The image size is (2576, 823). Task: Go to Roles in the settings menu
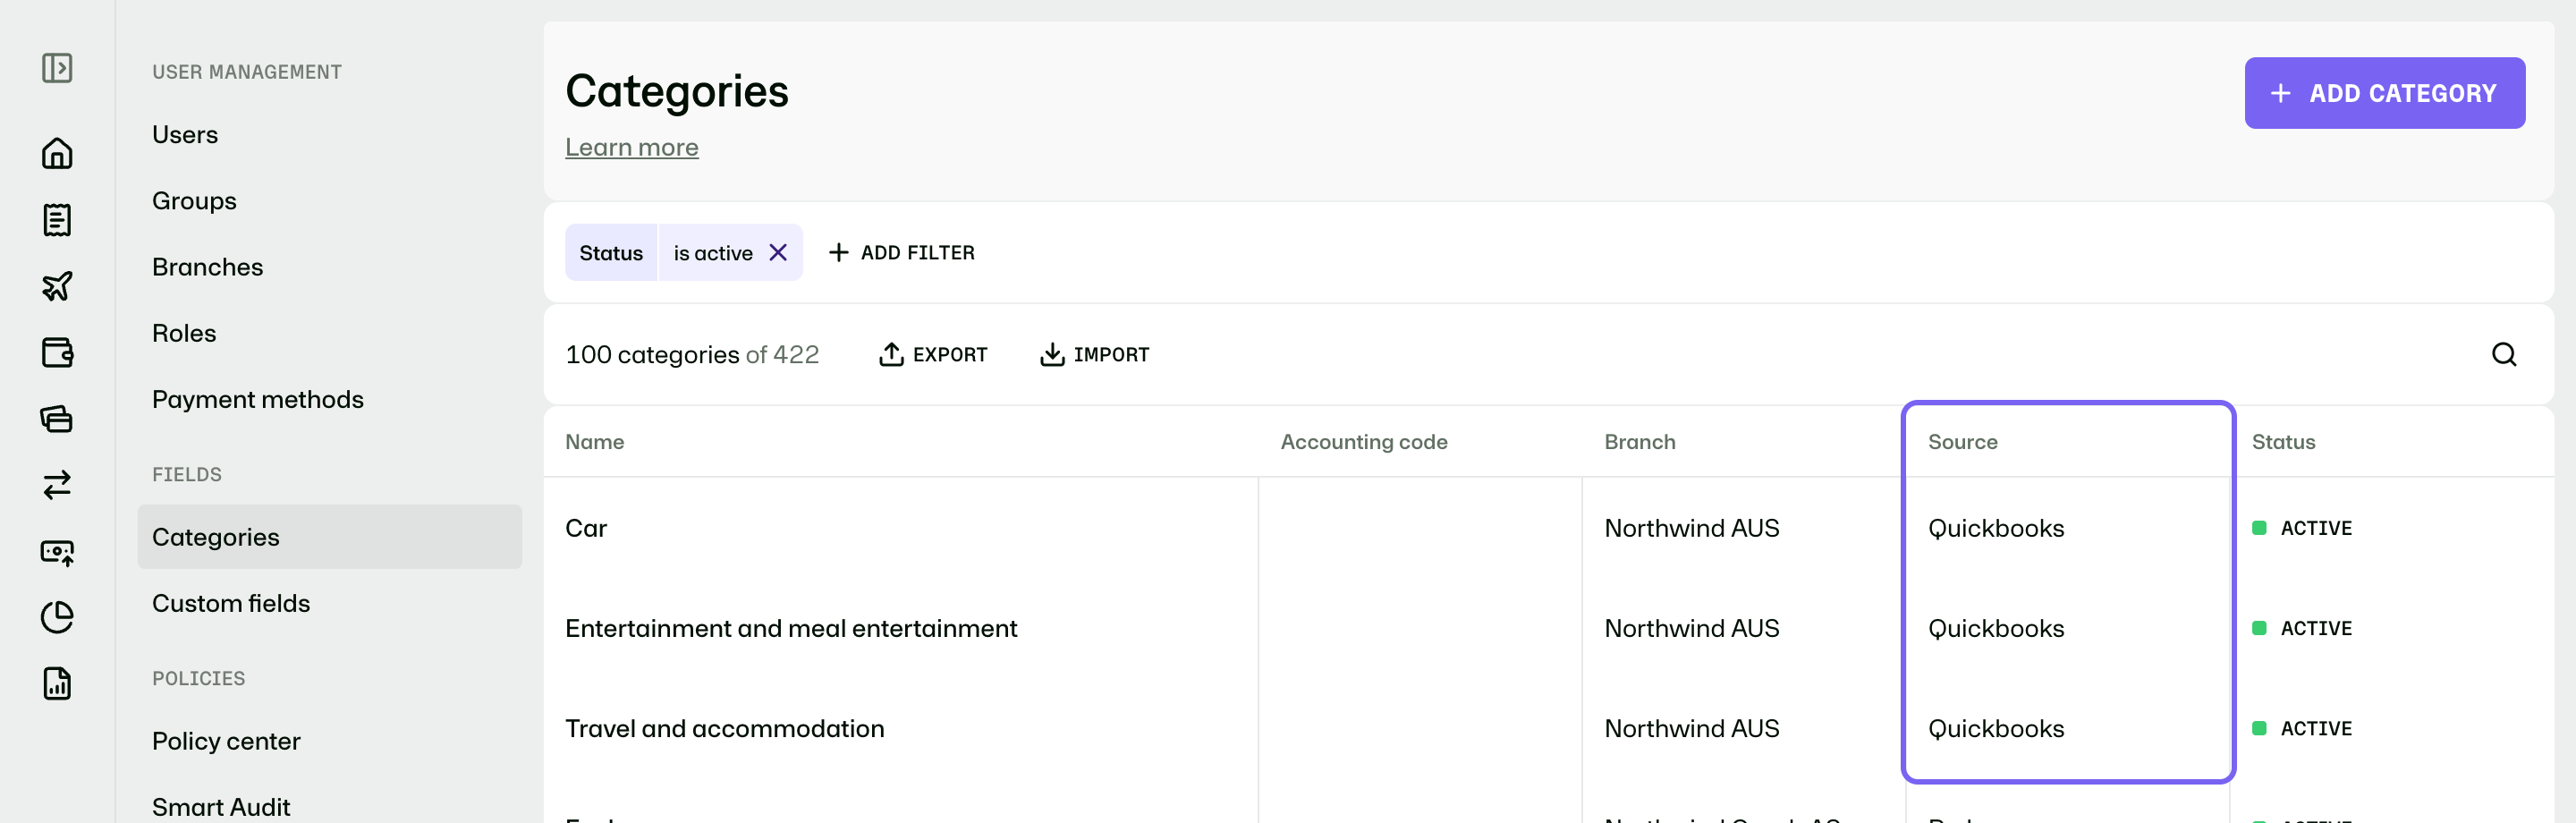click(x=184, y=333)
